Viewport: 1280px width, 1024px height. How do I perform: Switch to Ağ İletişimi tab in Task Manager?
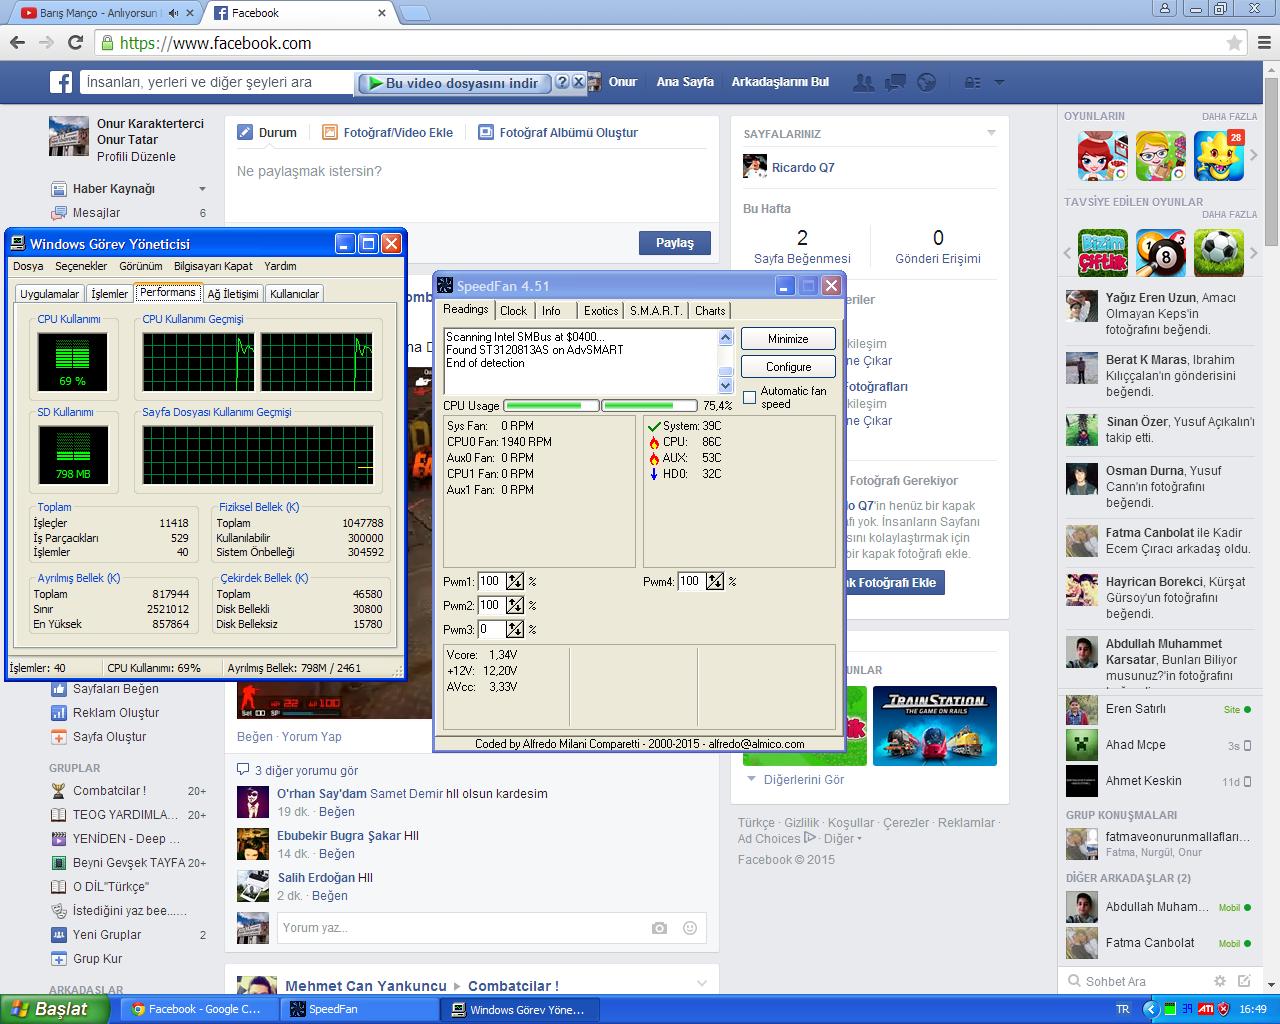[x=233, y=294]
